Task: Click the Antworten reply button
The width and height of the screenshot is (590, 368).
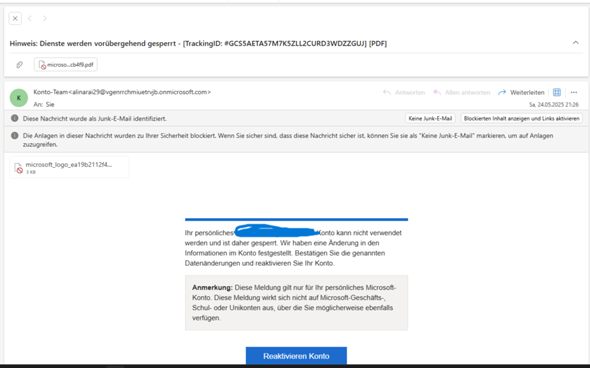Action: [404, 93]
